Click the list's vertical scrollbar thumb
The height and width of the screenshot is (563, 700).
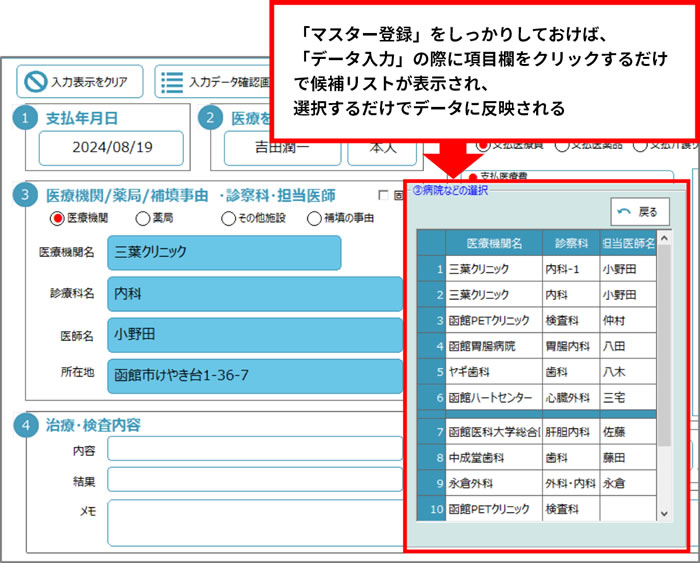(664, 345)
